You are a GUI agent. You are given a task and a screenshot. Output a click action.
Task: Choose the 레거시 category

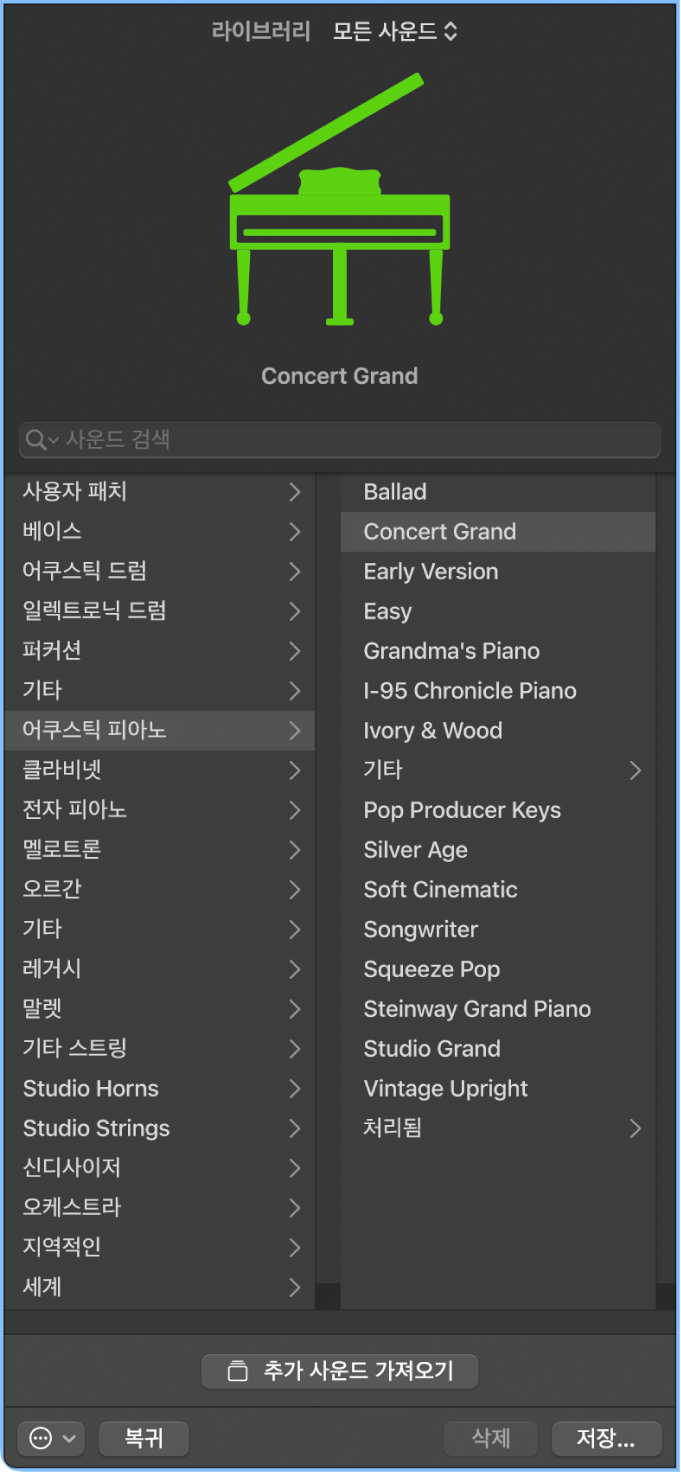click(x=160, y=969)
